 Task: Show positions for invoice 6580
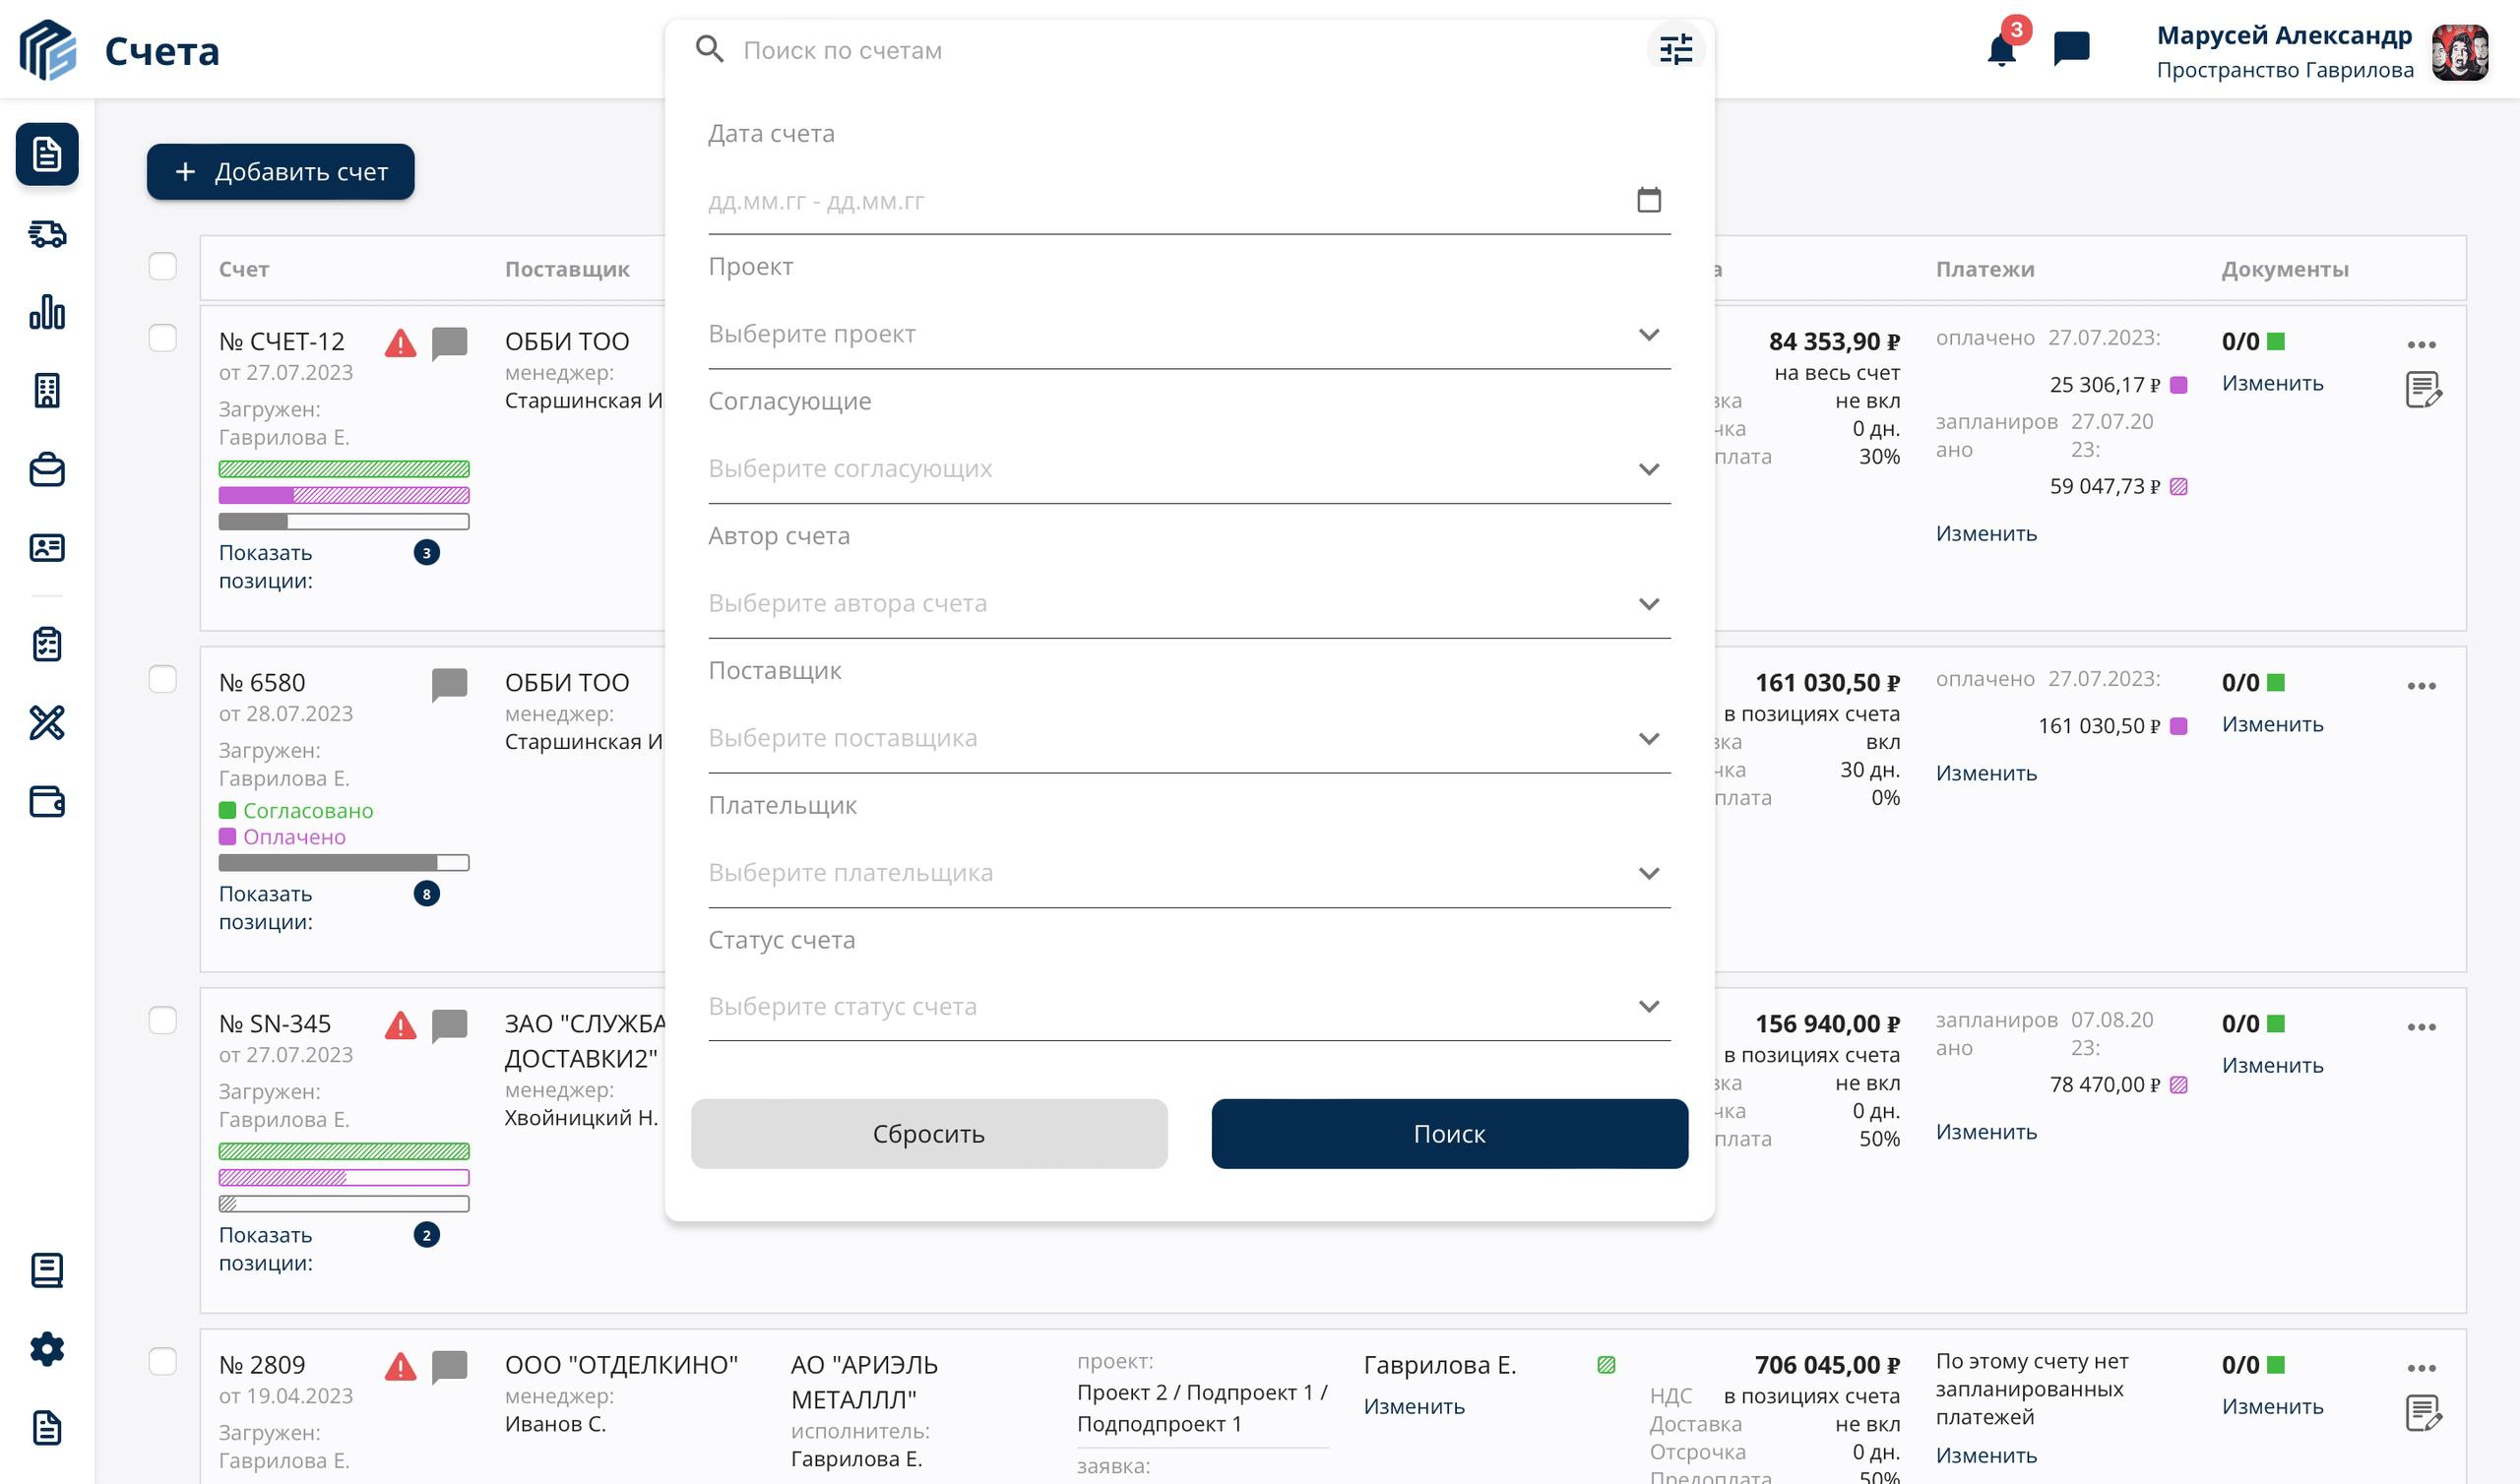tap(266, 908)
